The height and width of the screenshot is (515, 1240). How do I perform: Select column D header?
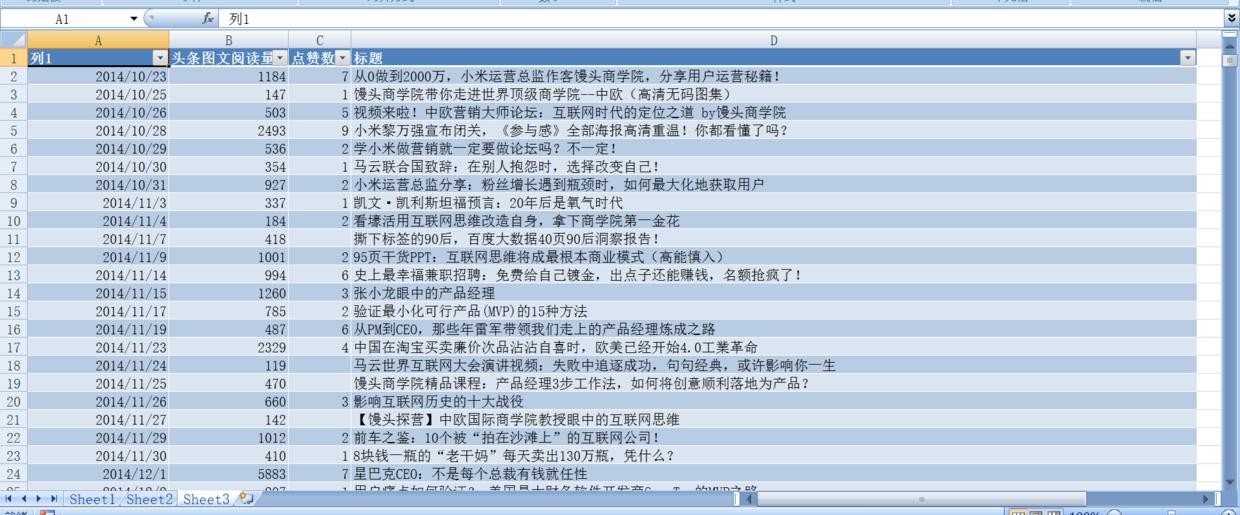click(x=773, y=40)
